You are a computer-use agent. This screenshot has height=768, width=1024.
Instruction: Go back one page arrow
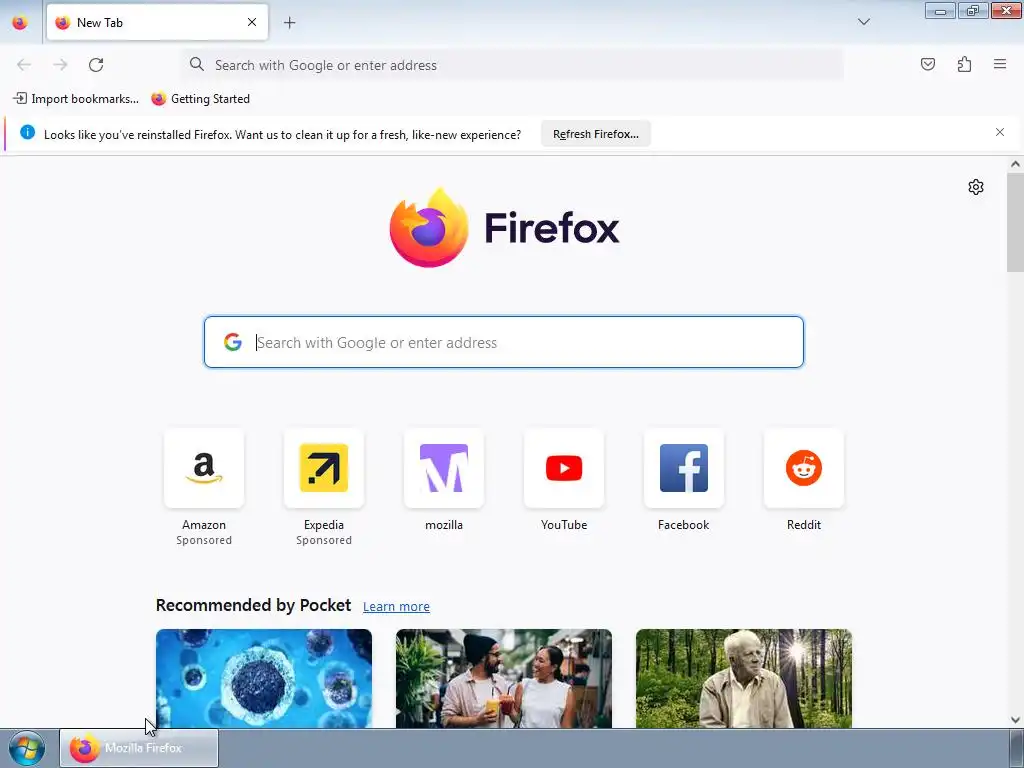pyautogui.click(x=24, y=65)
